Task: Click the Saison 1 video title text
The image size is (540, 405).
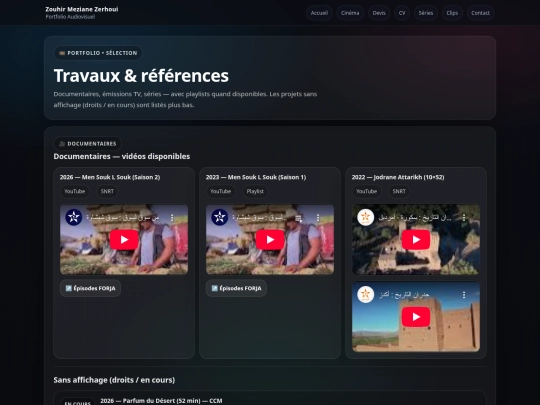Action: (x=259, y=218)
